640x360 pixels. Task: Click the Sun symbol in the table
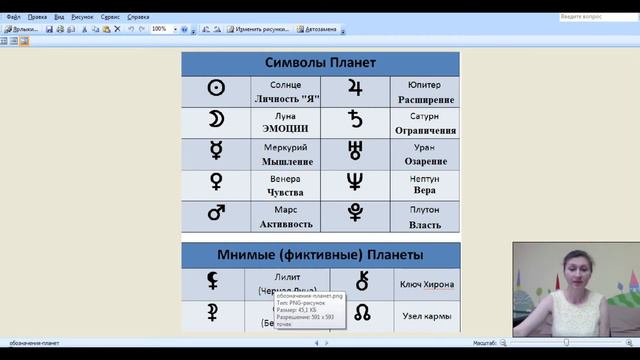point(216,88)
